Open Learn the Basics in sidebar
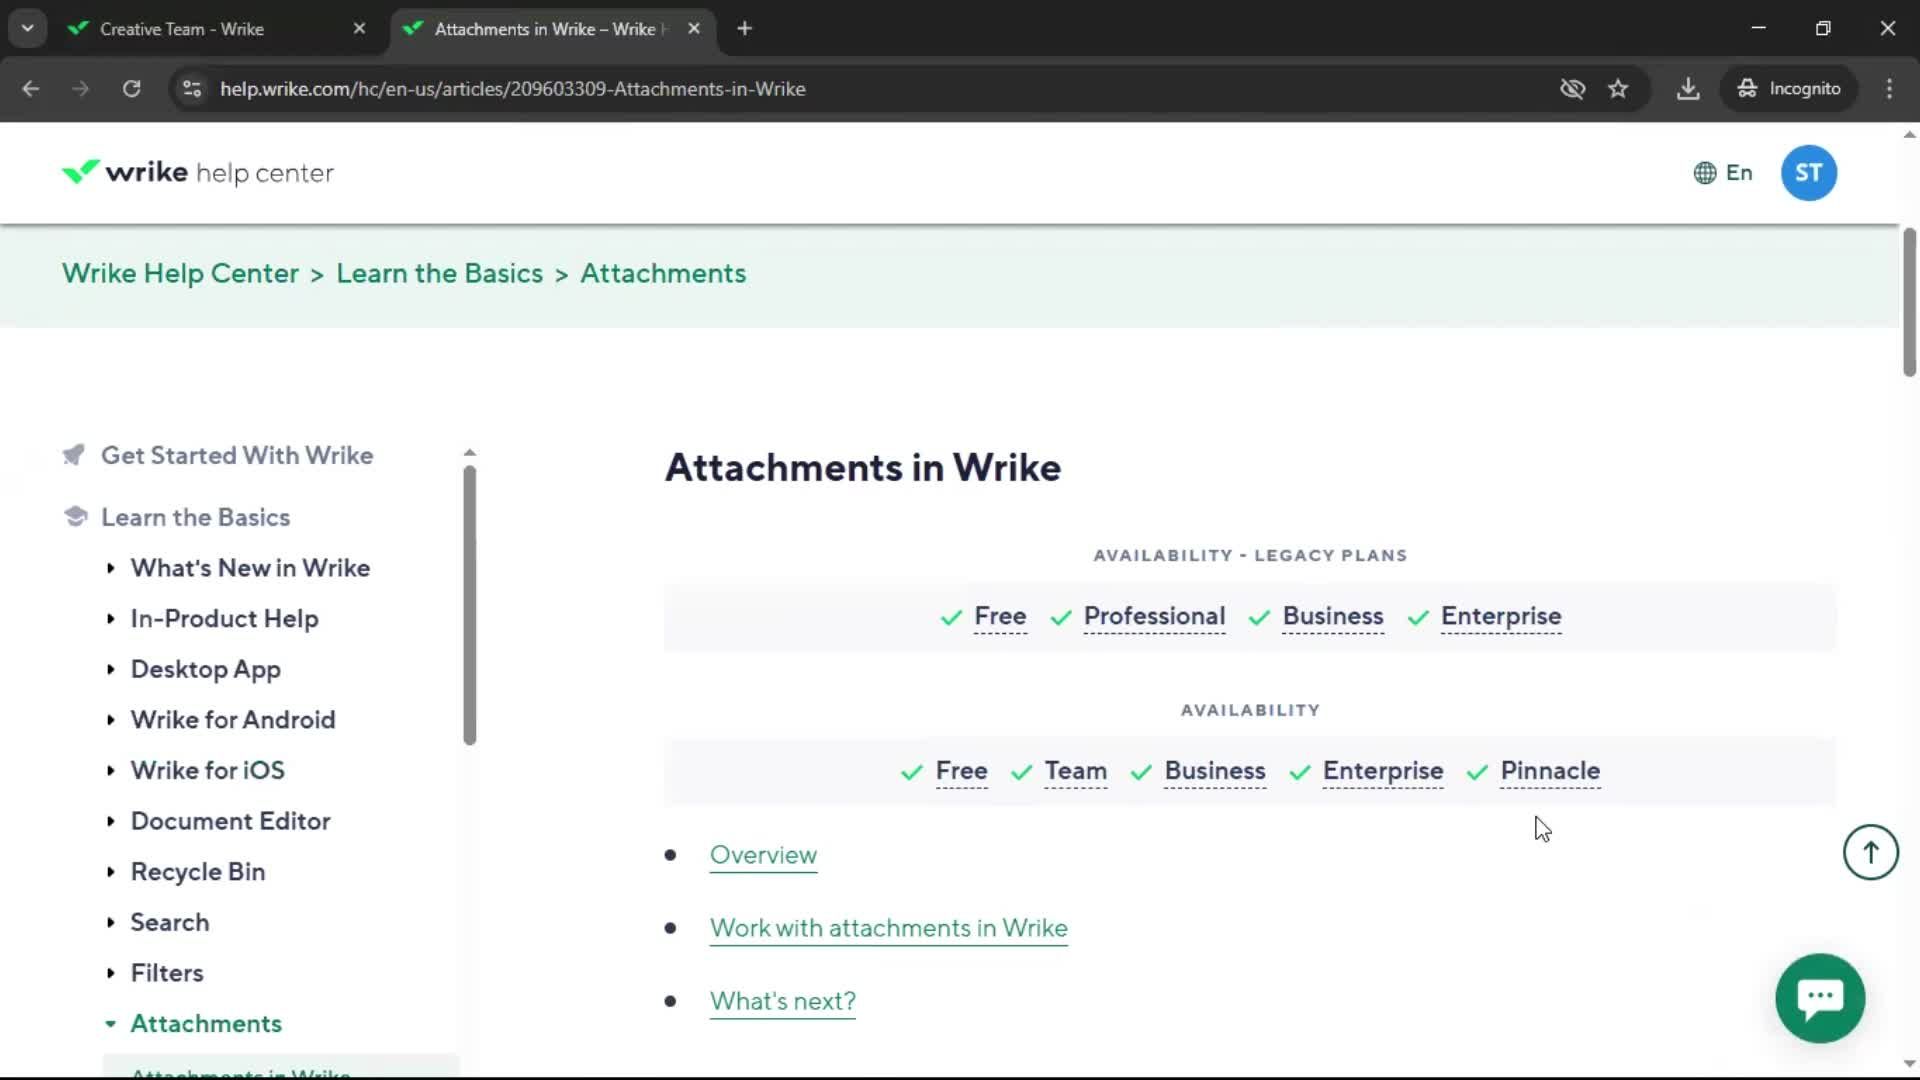 (x=195, y=517)
